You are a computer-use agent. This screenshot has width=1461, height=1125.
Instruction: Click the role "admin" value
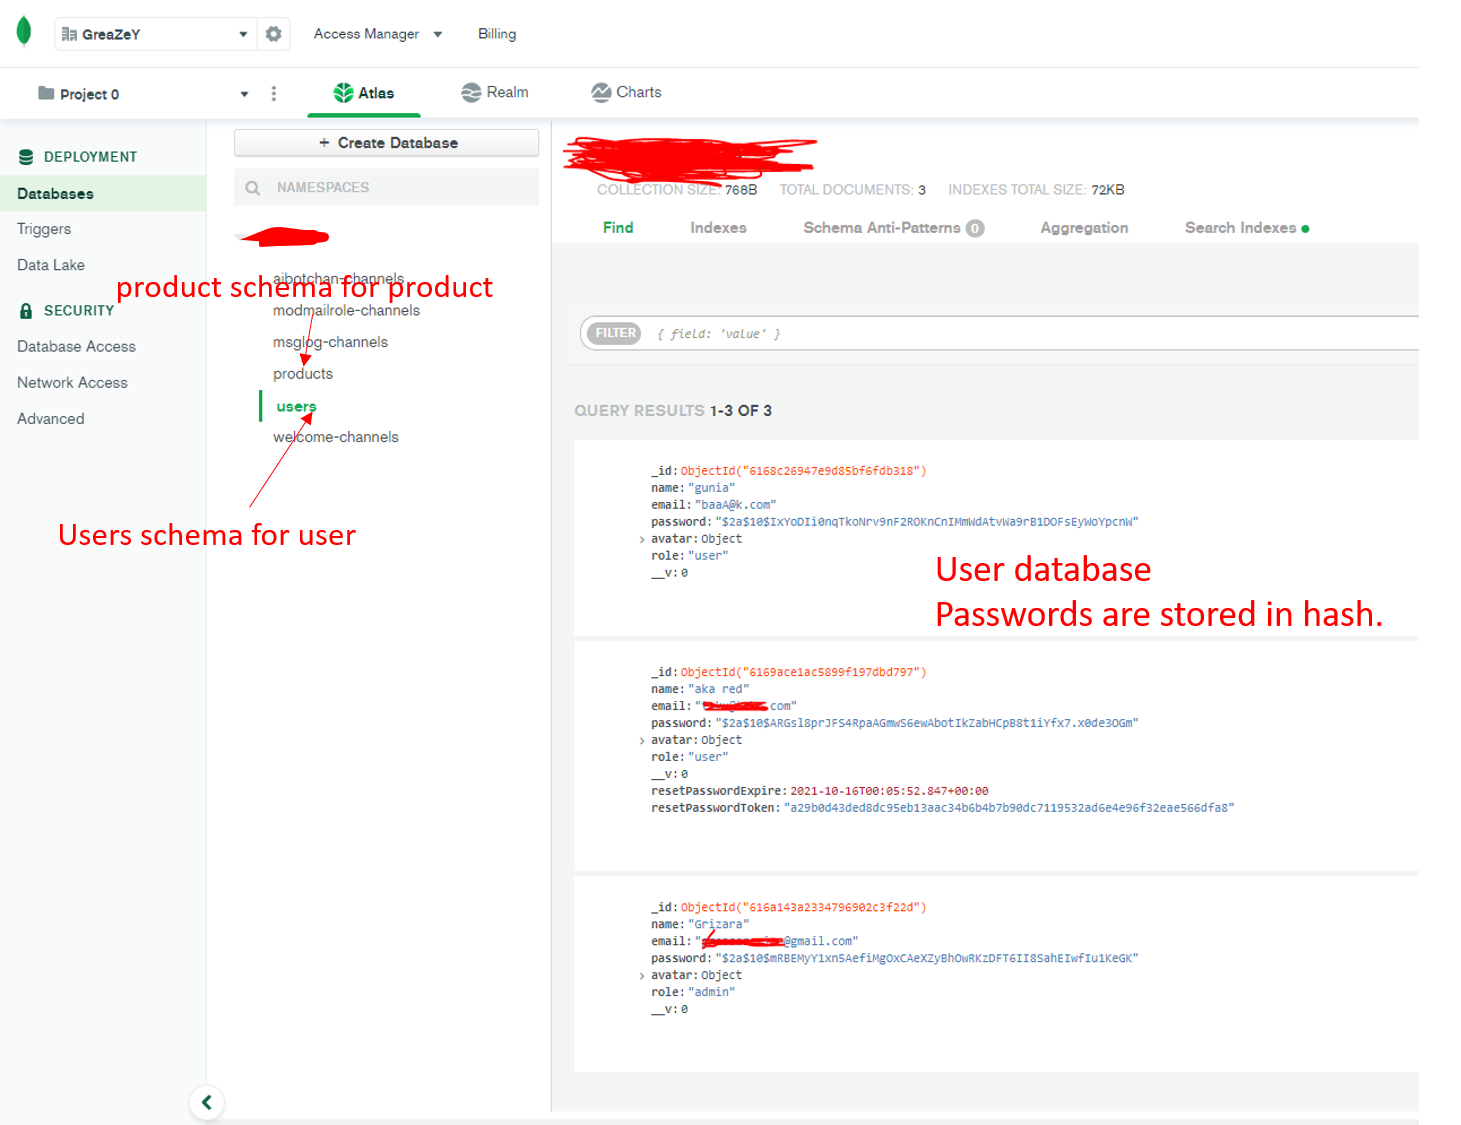(x=711, y=992)
